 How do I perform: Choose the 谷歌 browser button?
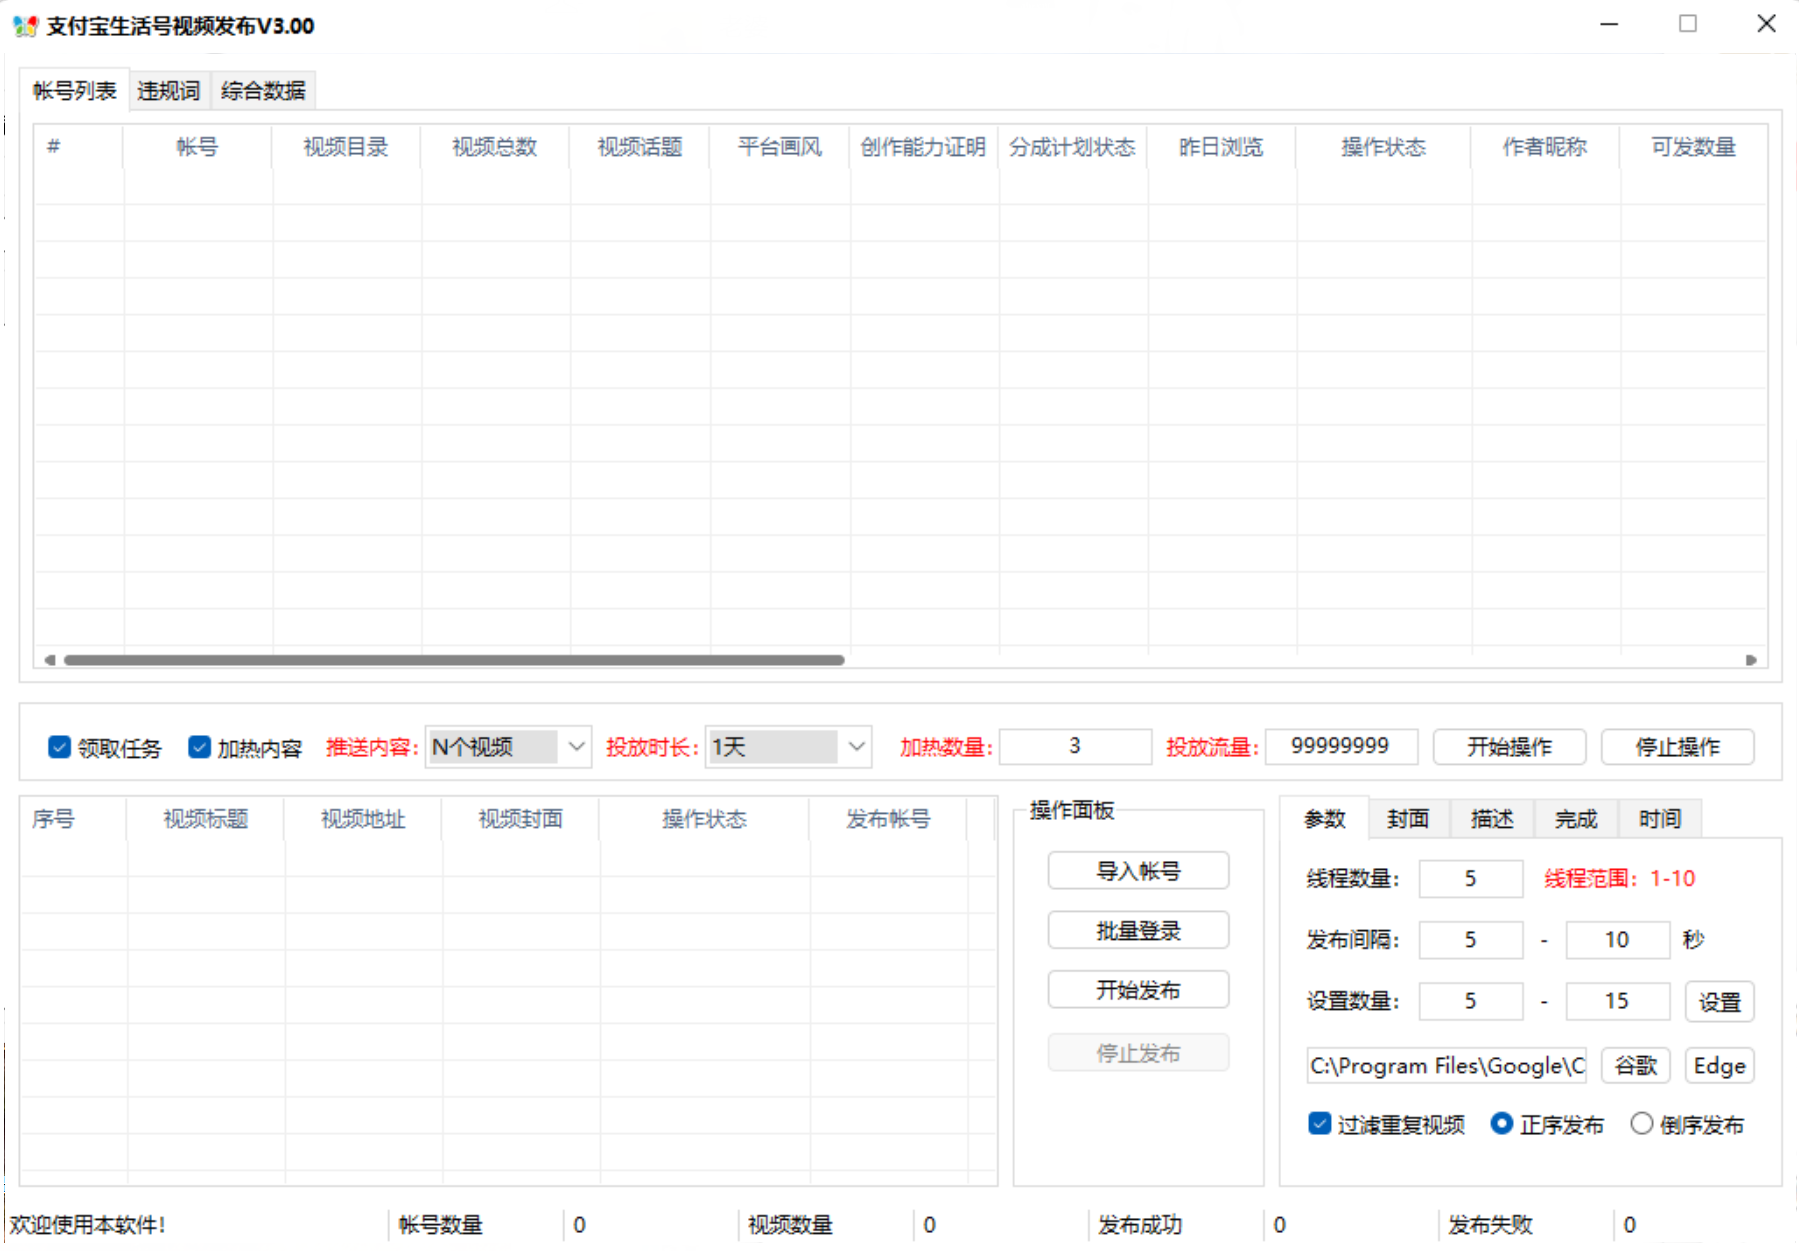click(x=1635, y=1066)
